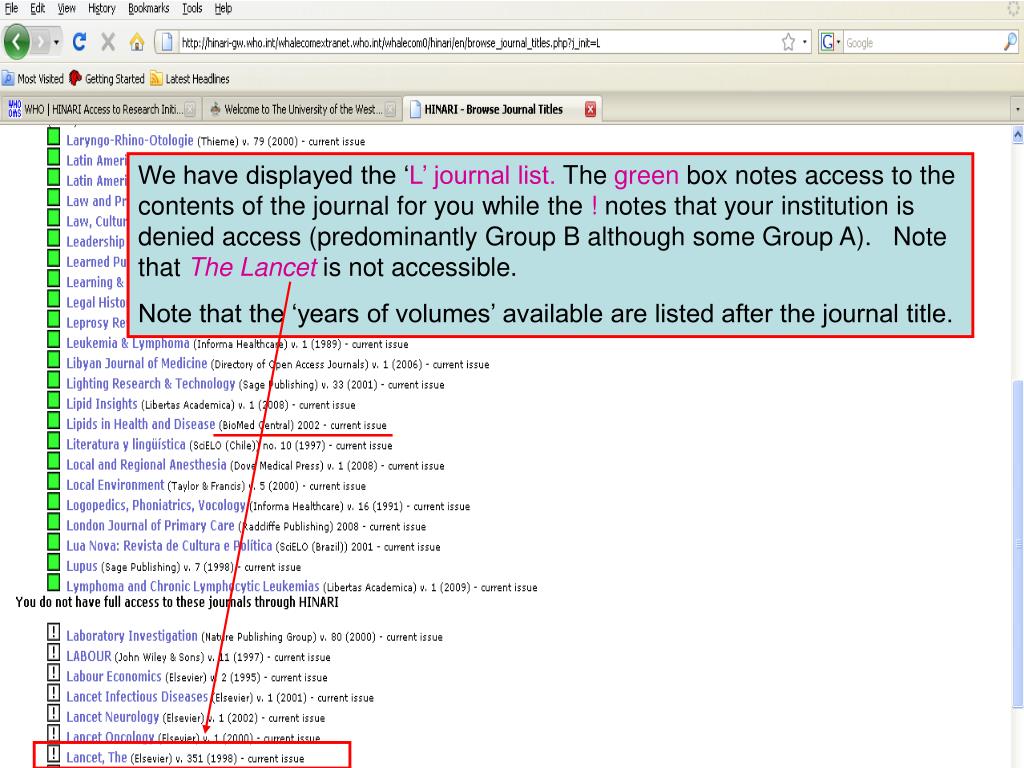
Task: Click the scrollbar up arrow
Action: 1017,135
